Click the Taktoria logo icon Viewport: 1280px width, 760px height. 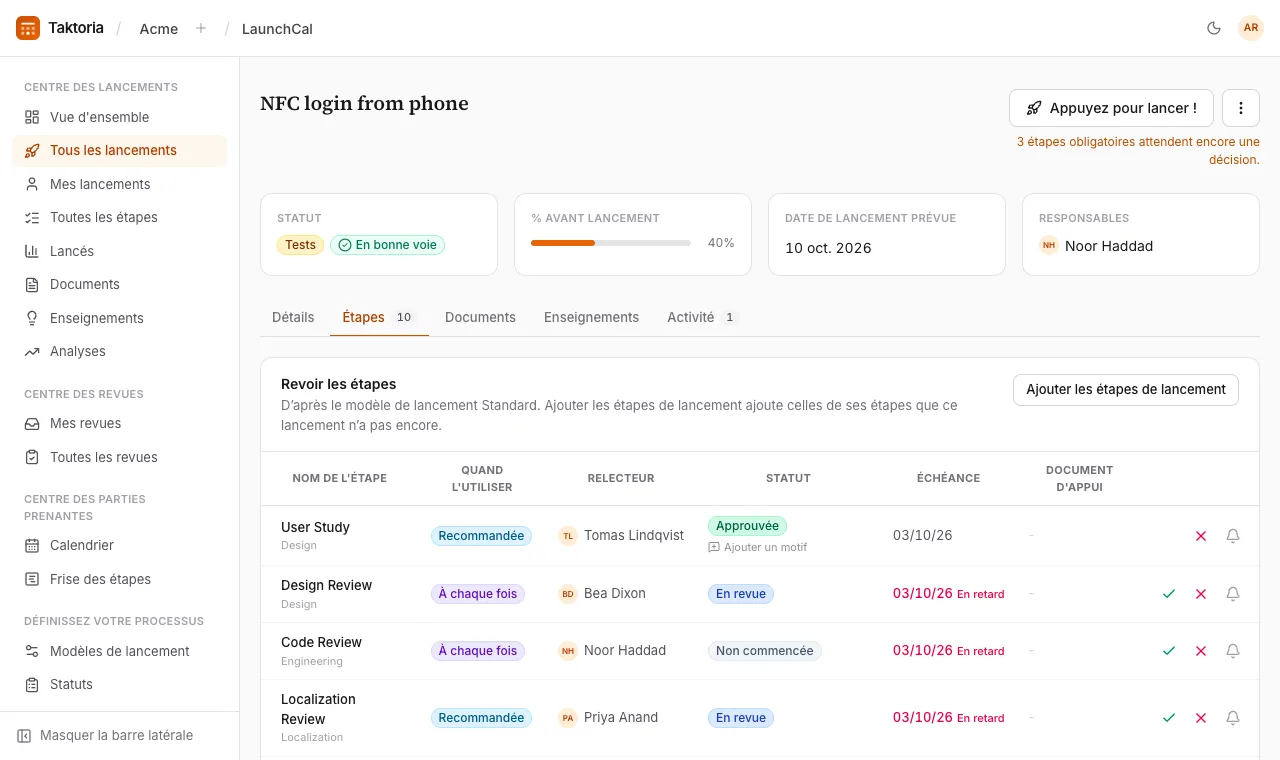tap(28, 28)
